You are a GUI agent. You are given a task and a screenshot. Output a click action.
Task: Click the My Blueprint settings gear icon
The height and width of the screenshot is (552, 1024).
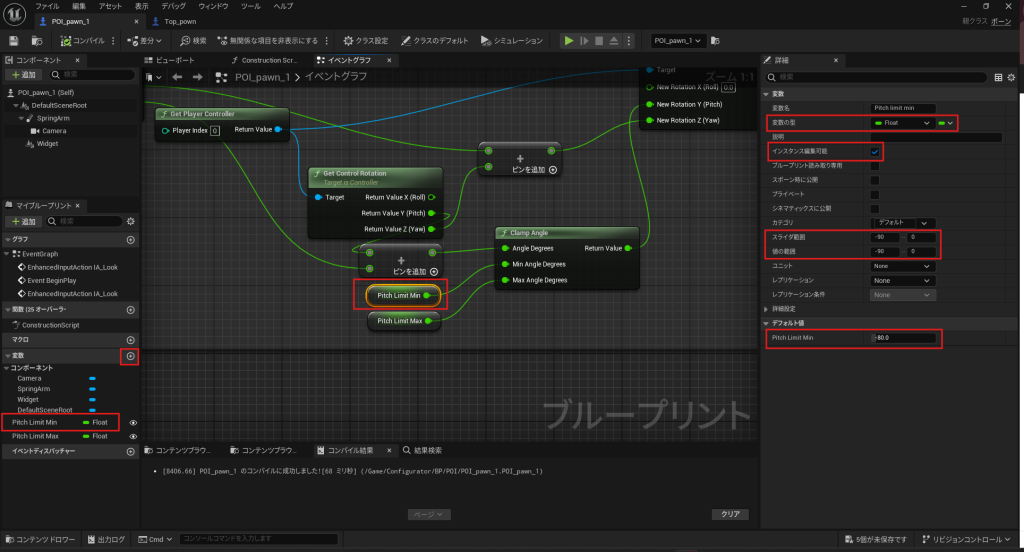click(x=130, y=221)
